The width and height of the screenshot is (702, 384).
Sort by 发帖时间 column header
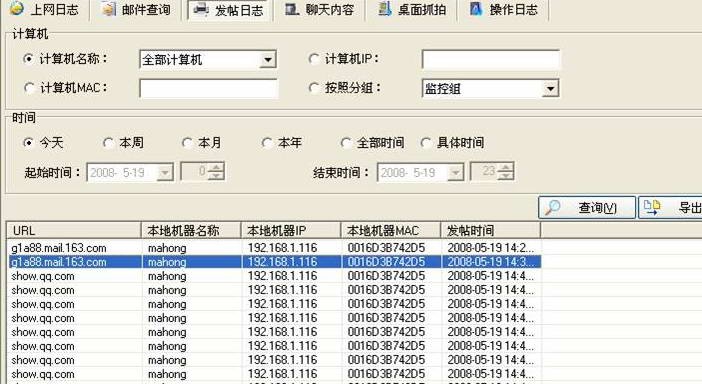pos(491,230)
